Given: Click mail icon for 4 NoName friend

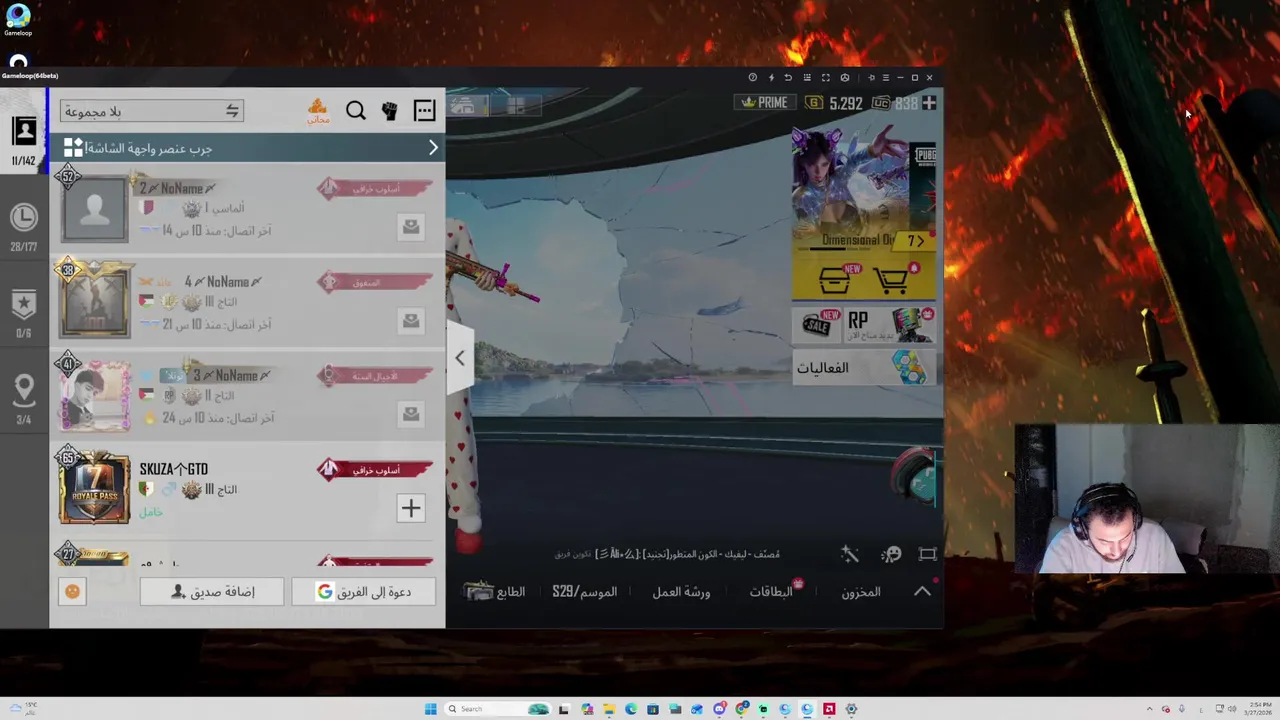Looking at the screenshot, I should (x=411, y=320).
